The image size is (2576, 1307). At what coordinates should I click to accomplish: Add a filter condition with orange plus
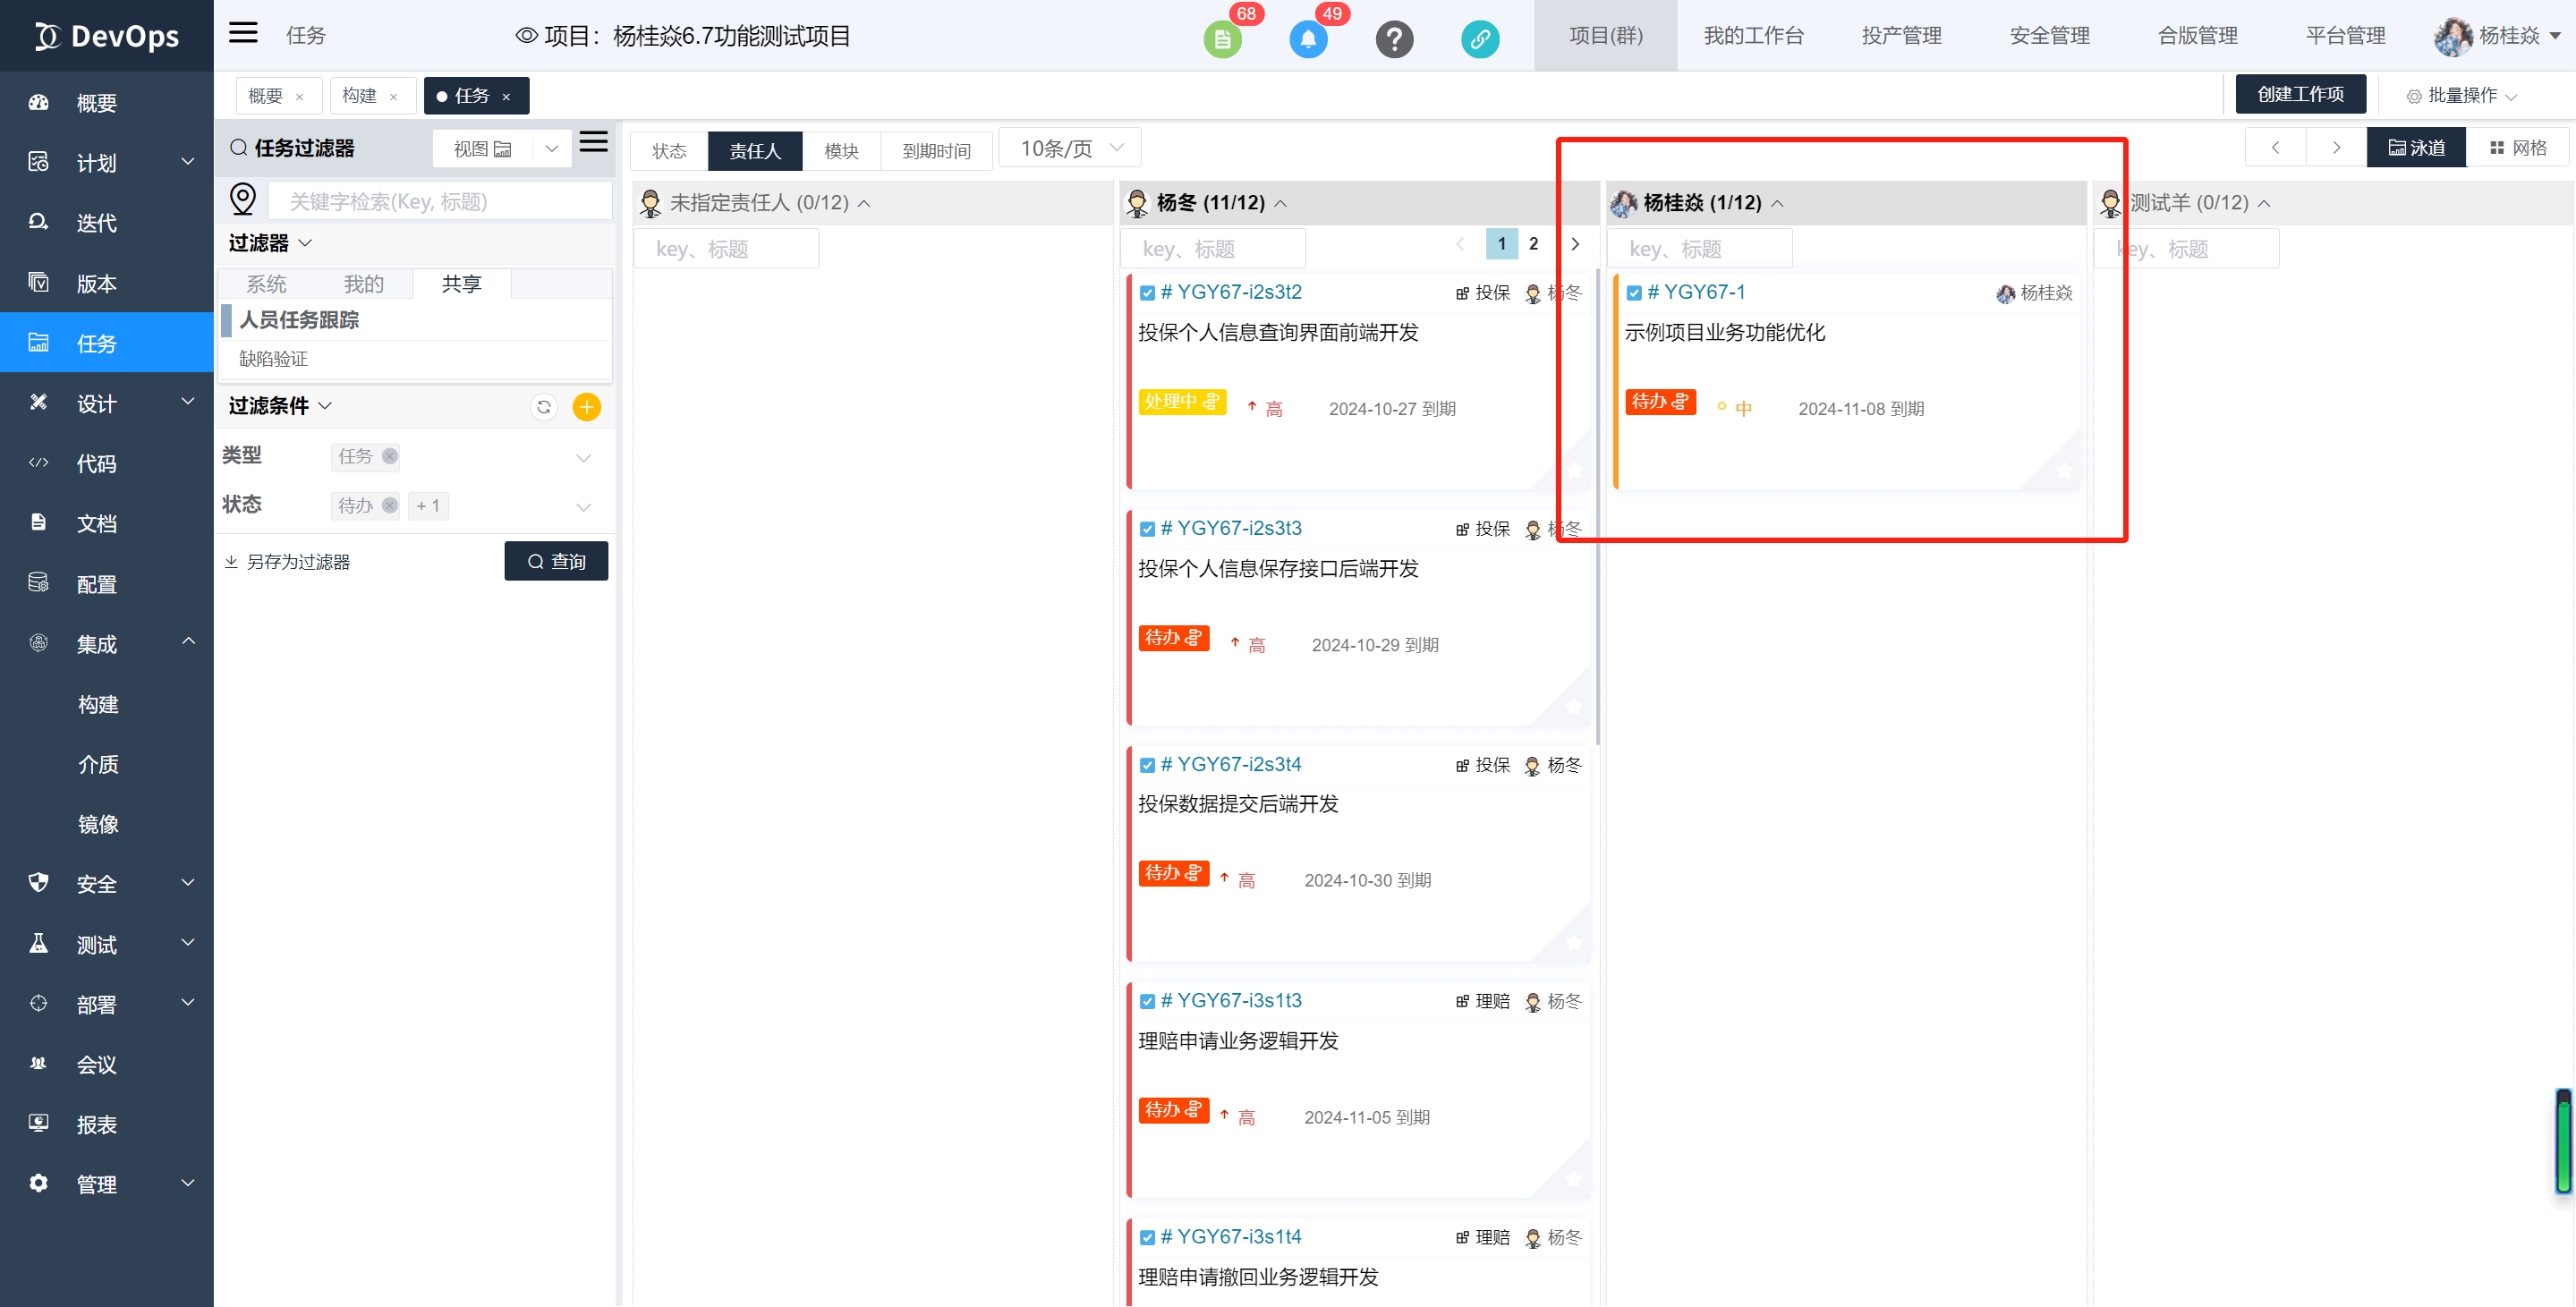(x=586, y=407)
